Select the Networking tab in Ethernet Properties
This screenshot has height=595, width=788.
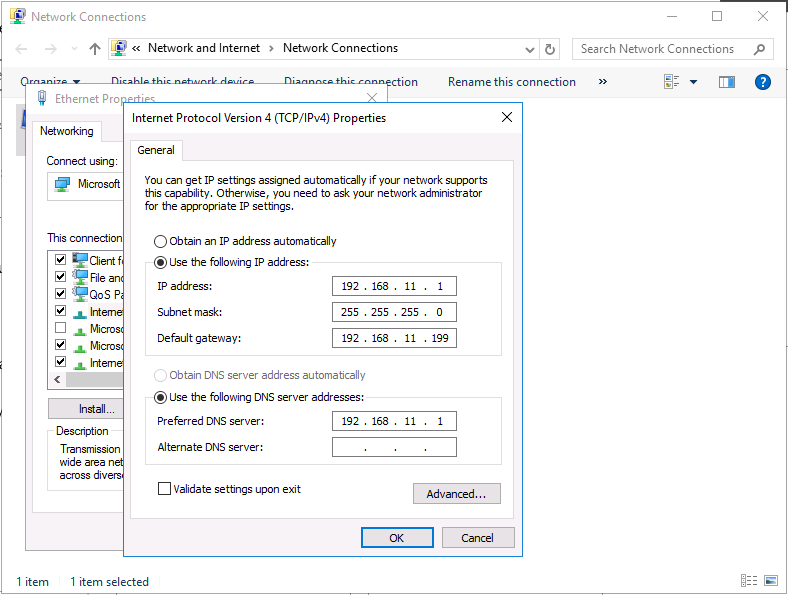[x=67, y=131]
